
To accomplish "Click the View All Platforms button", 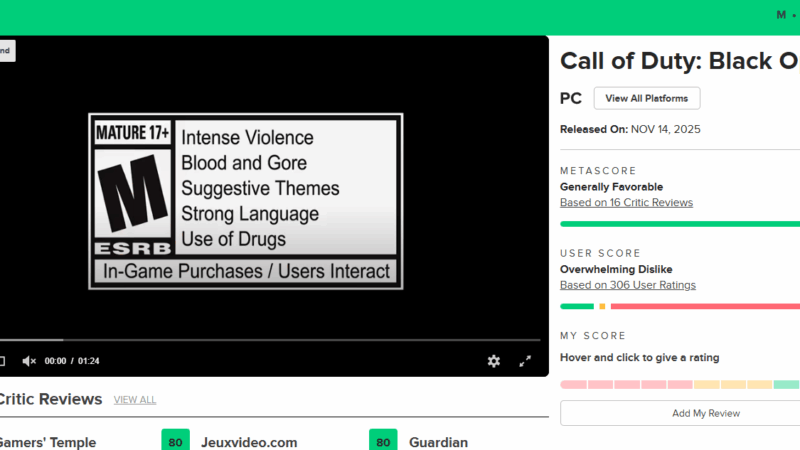I will 646,98.
